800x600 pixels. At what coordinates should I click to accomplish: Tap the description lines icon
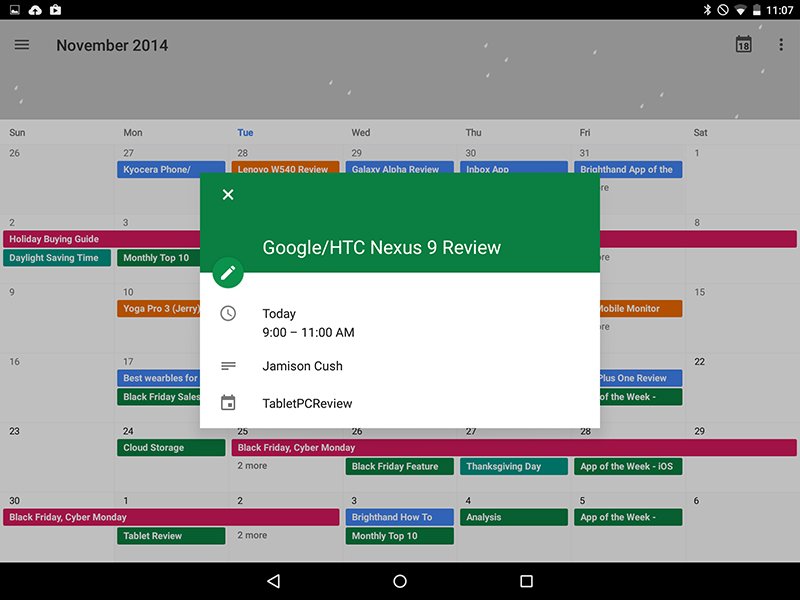click(x=228, y=366)
